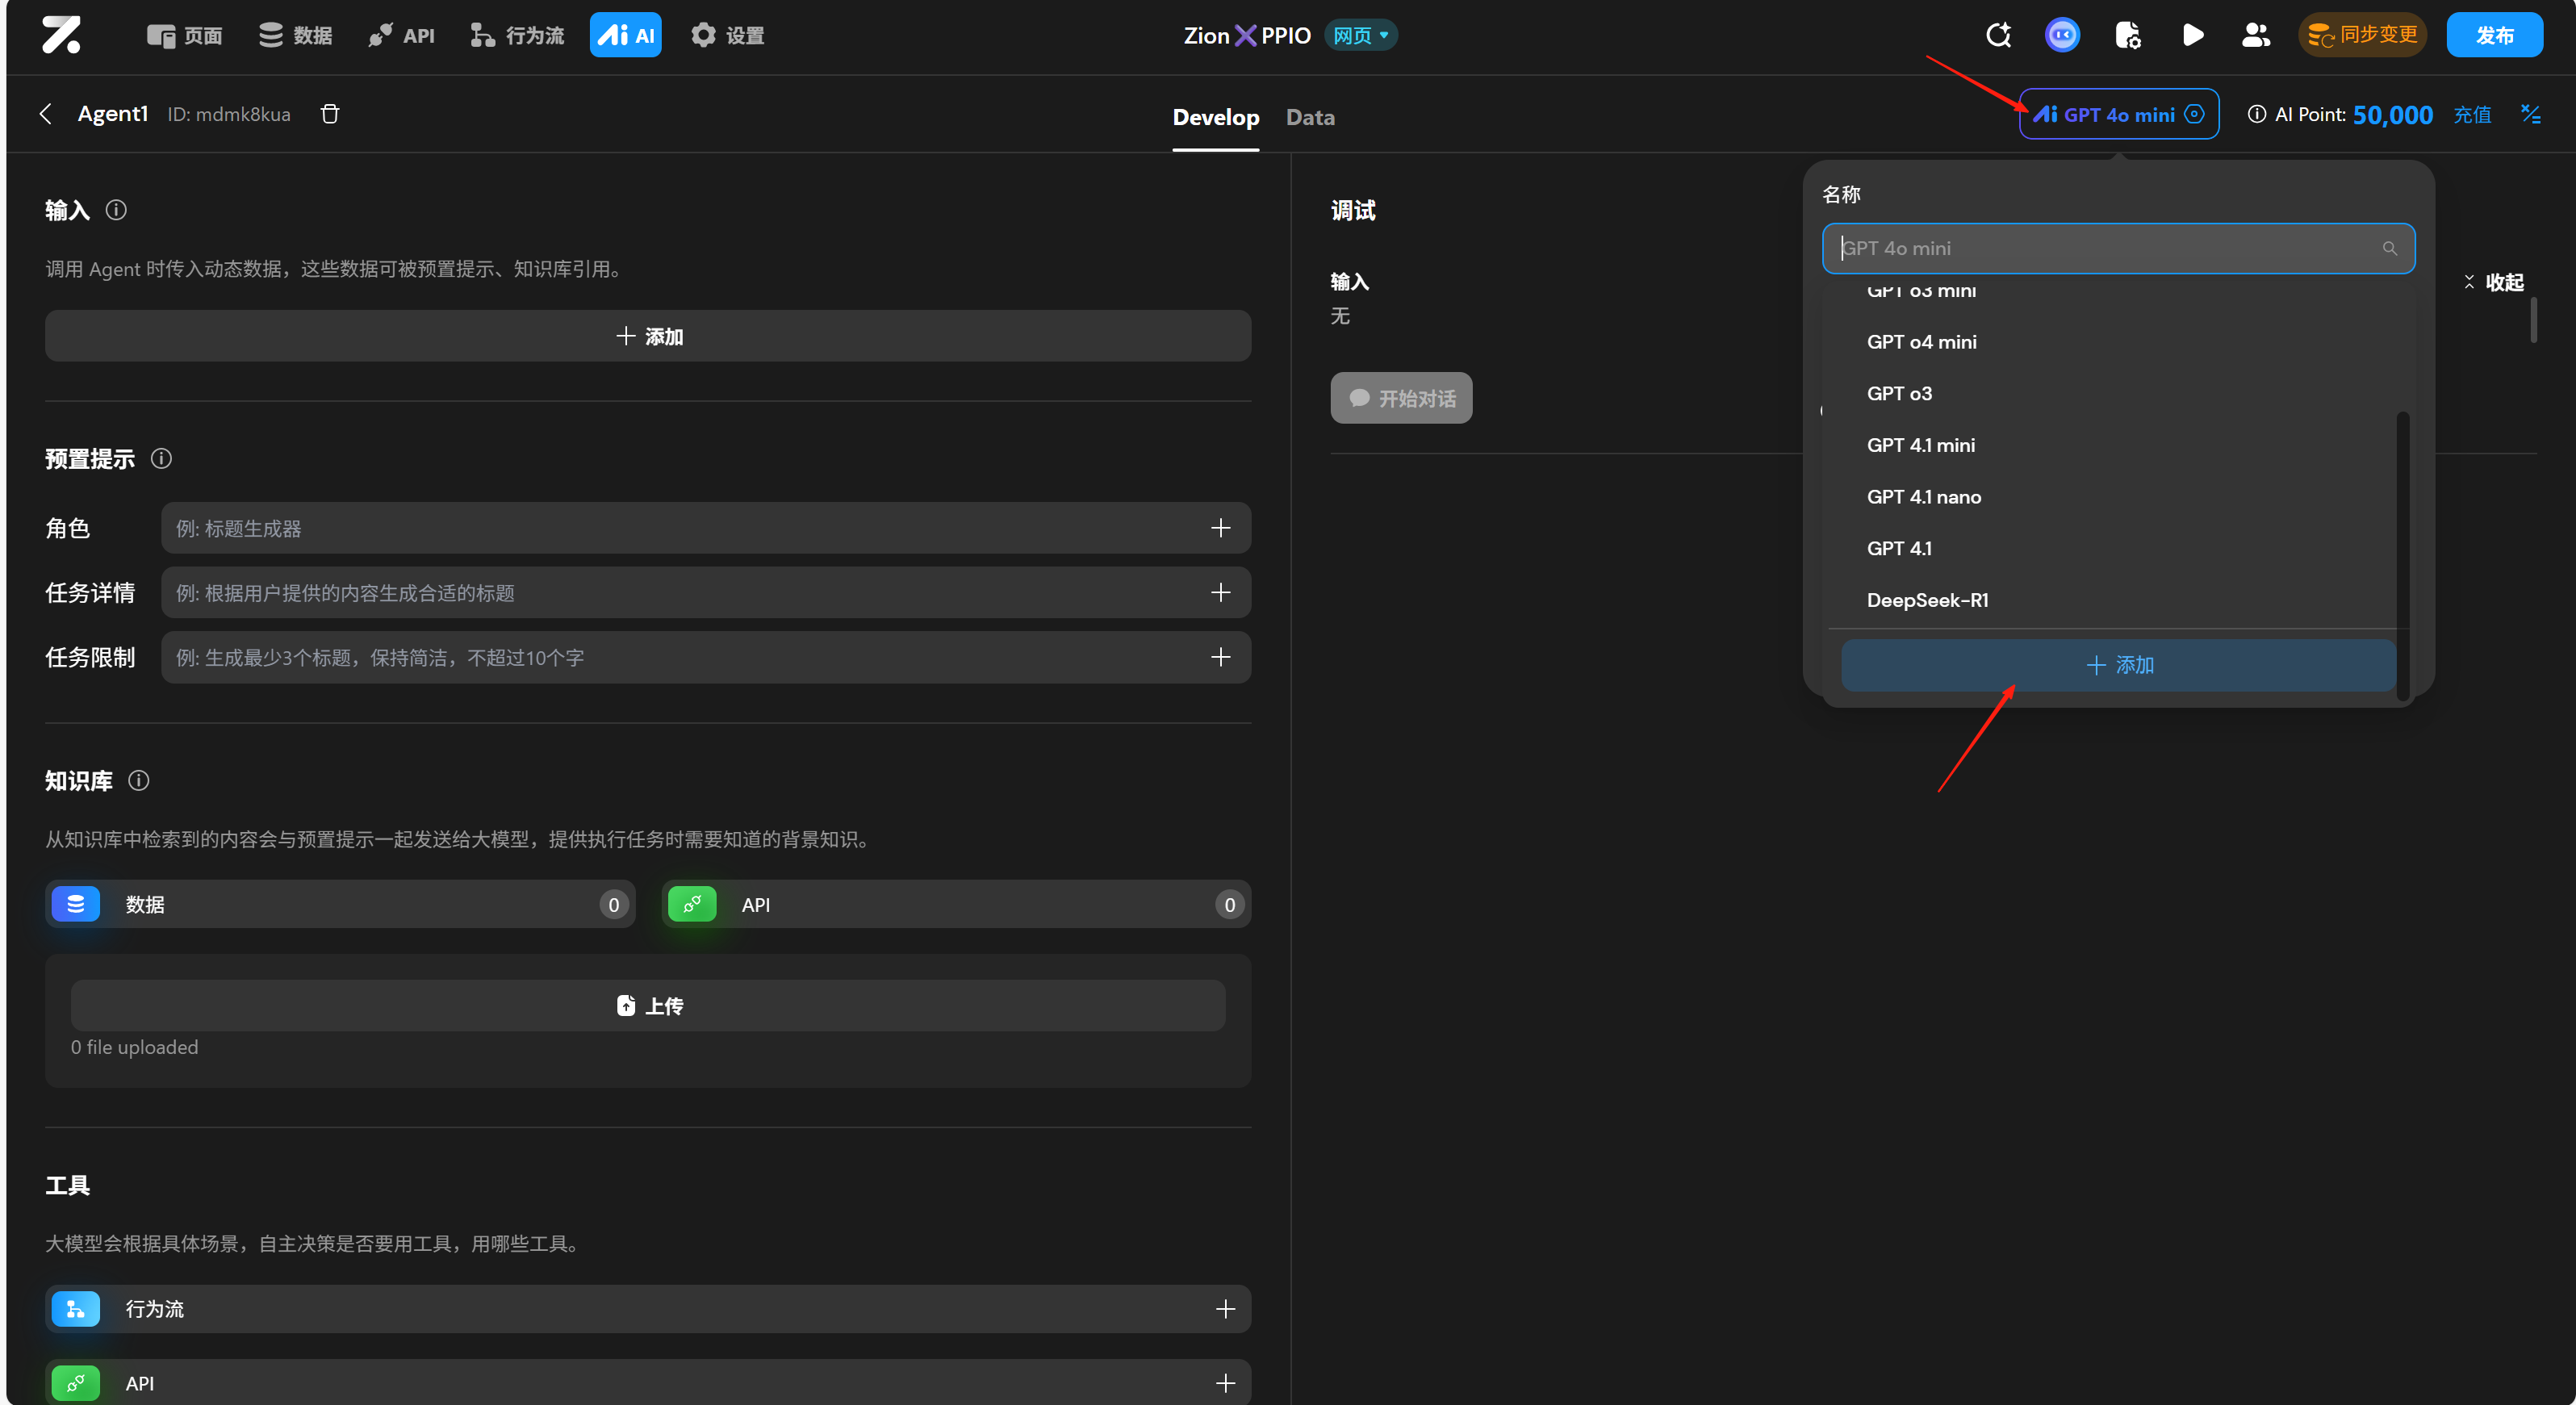Click the model name search field
The image size is (2576, 1405).
(x=2118, y=248)
